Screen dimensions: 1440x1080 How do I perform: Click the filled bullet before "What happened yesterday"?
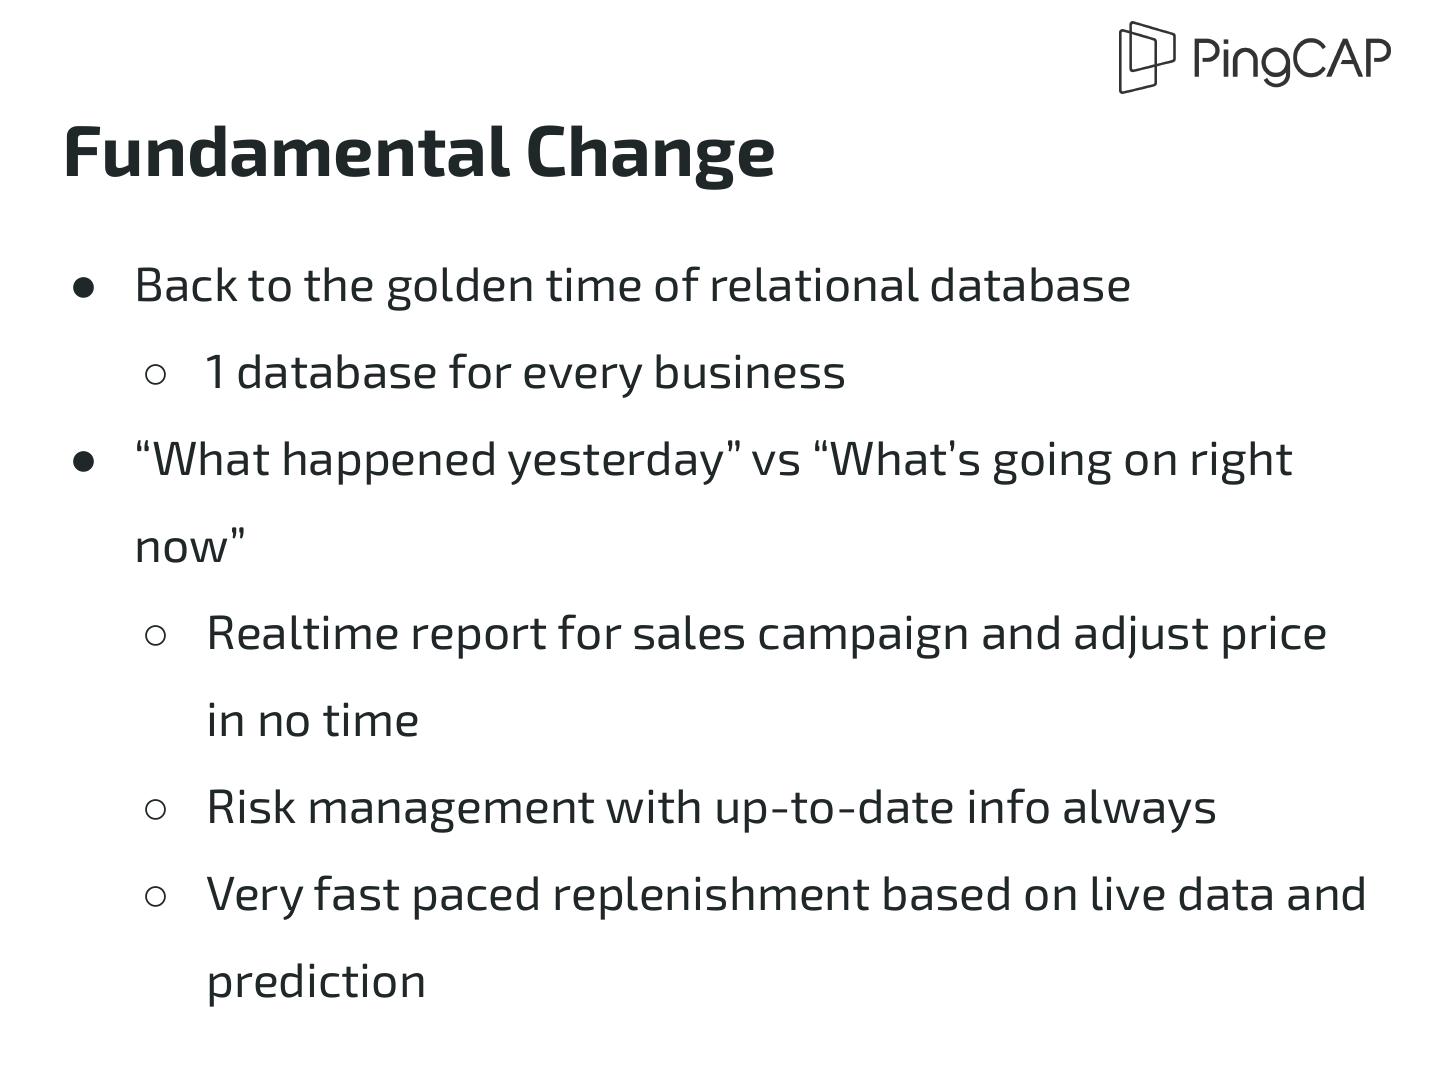[85, 462]
